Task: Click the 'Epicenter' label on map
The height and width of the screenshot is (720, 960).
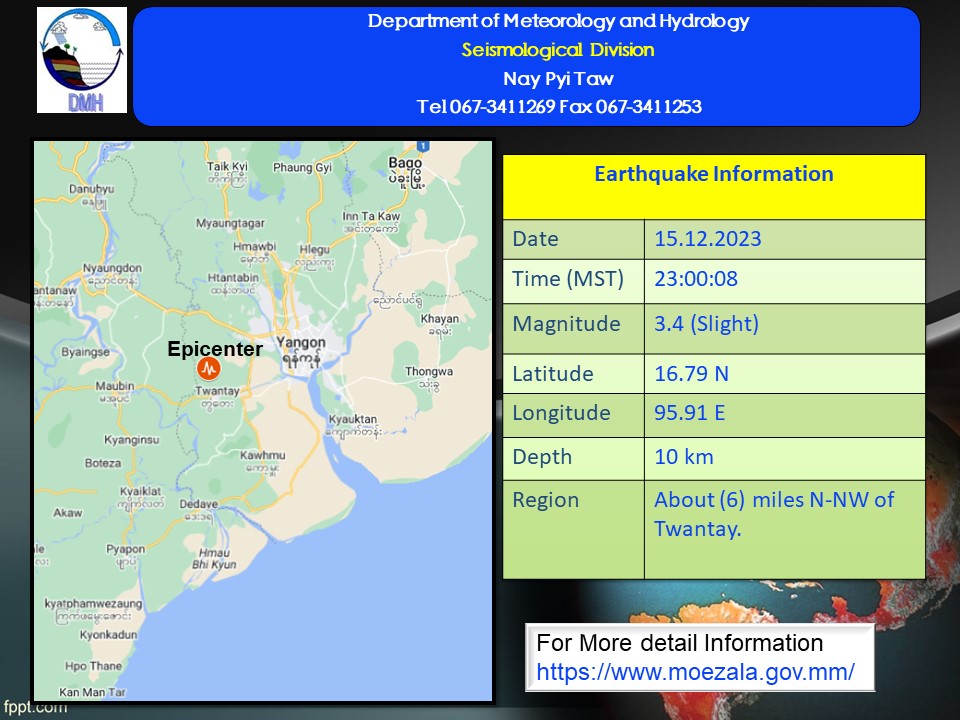Action: pos(215,349)
